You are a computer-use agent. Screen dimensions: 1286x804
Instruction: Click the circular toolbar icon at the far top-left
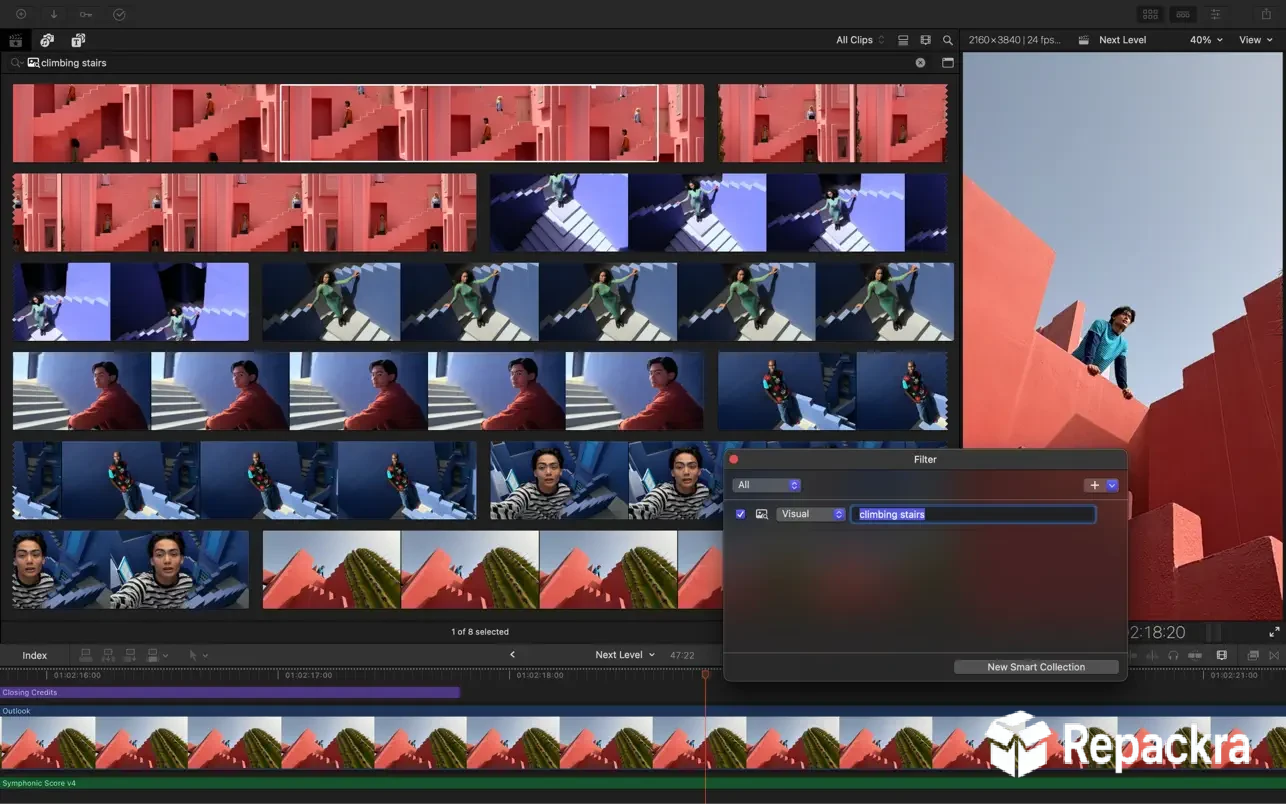point(21,14)
